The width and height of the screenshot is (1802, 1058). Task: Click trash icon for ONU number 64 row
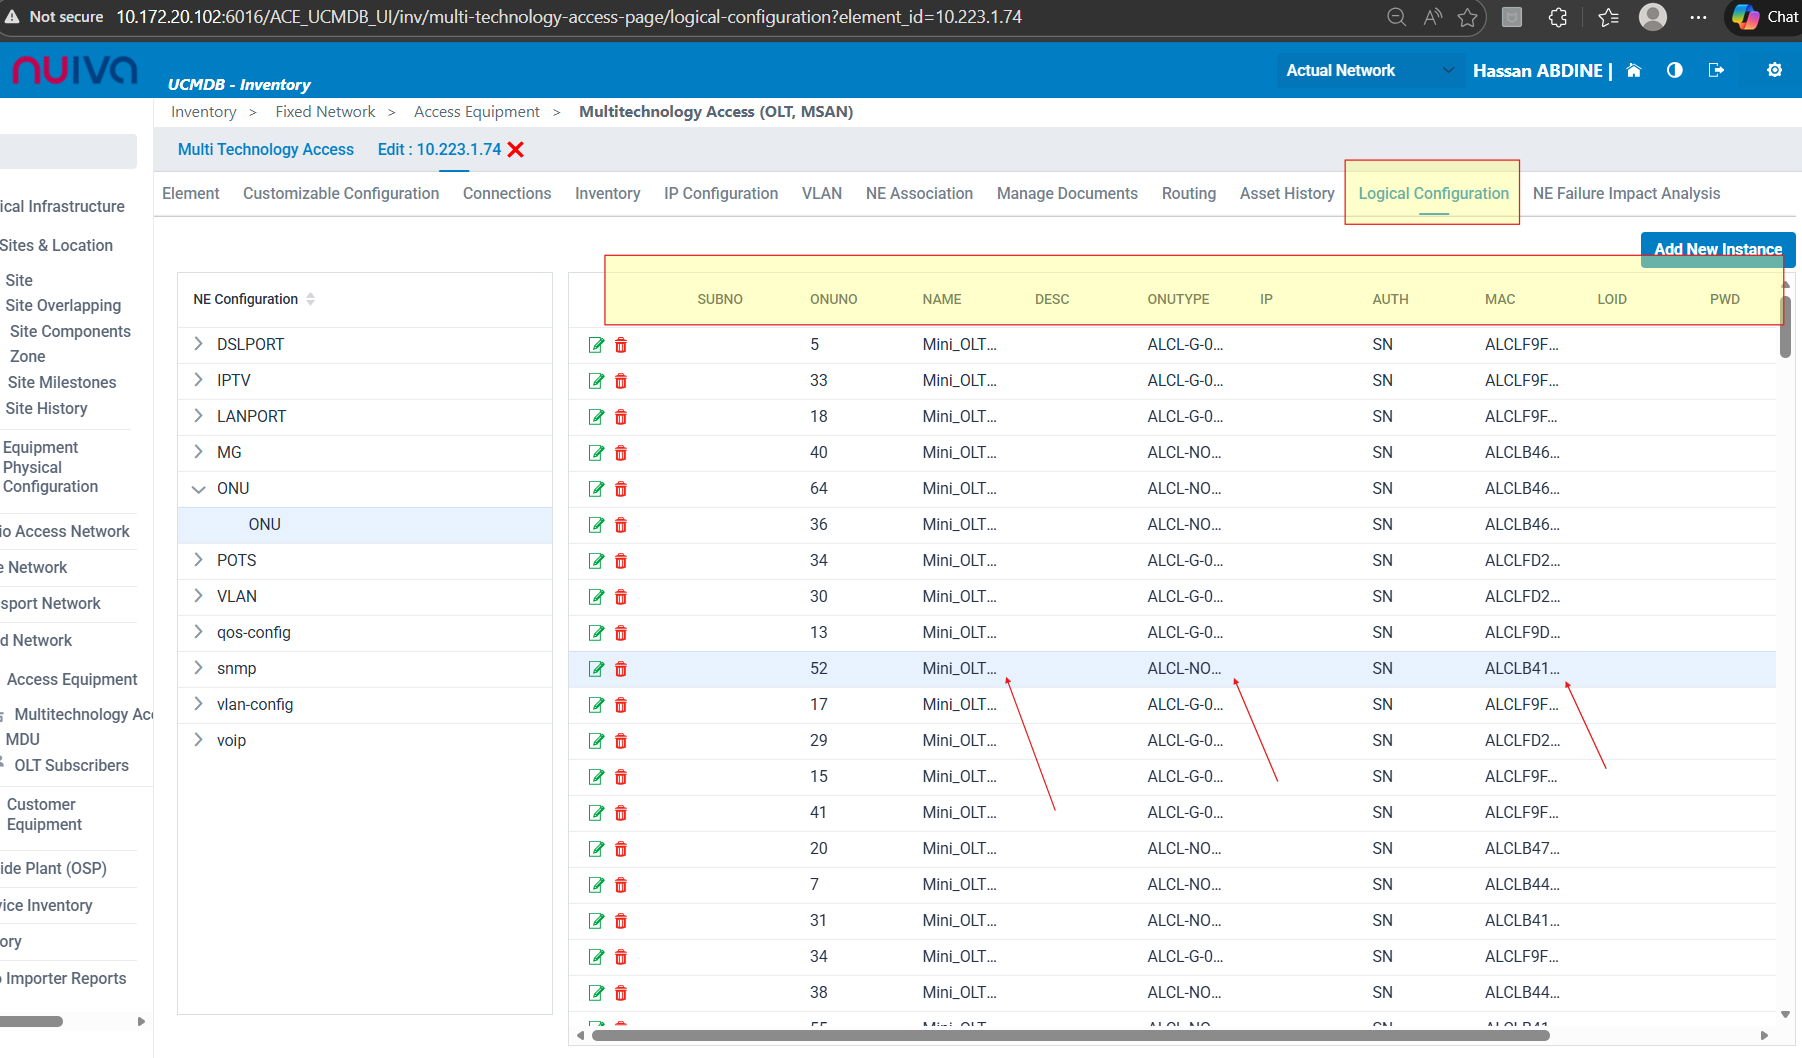[621, 489]
